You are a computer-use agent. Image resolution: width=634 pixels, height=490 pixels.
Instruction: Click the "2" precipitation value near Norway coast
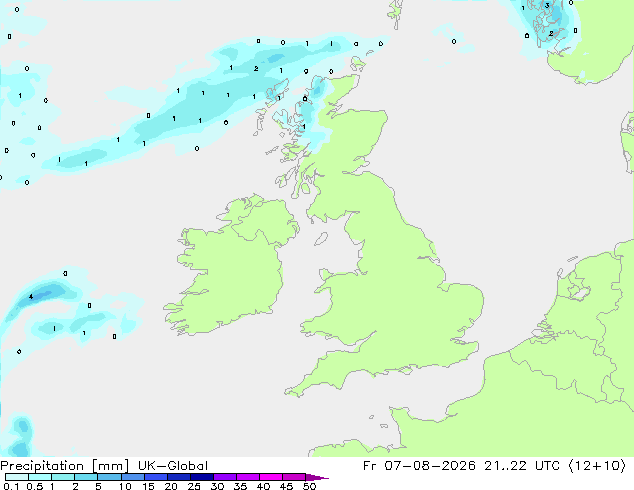551,34
